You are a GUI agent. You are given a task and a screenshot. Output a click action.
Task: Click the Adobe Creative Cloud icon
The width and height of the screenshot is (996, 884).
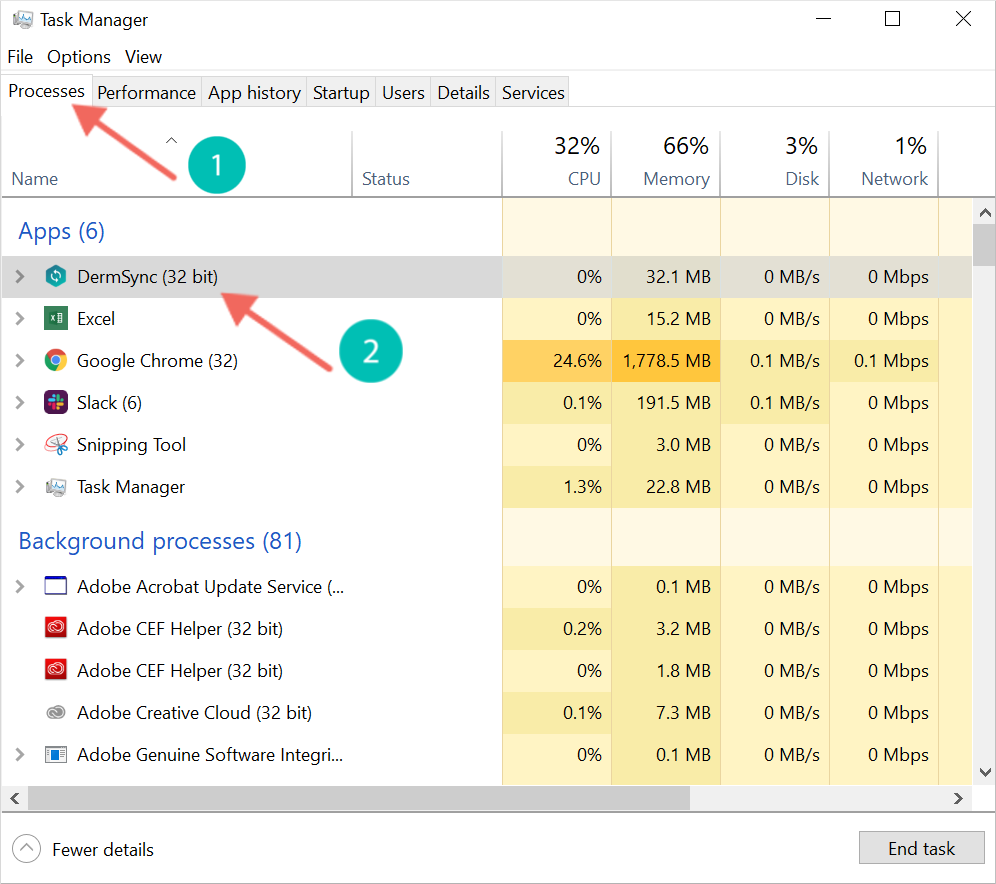[x=56, y=713]
